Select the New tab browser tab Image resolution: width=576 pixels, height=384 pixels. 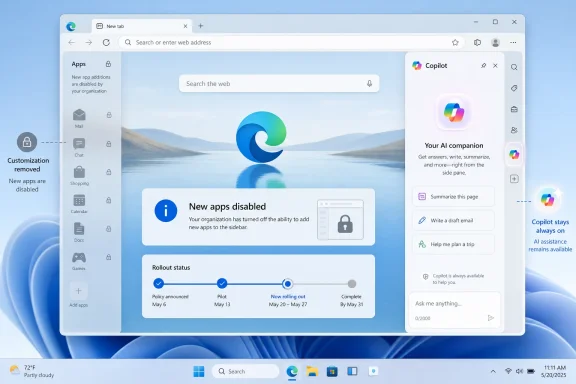pos(142,26)
